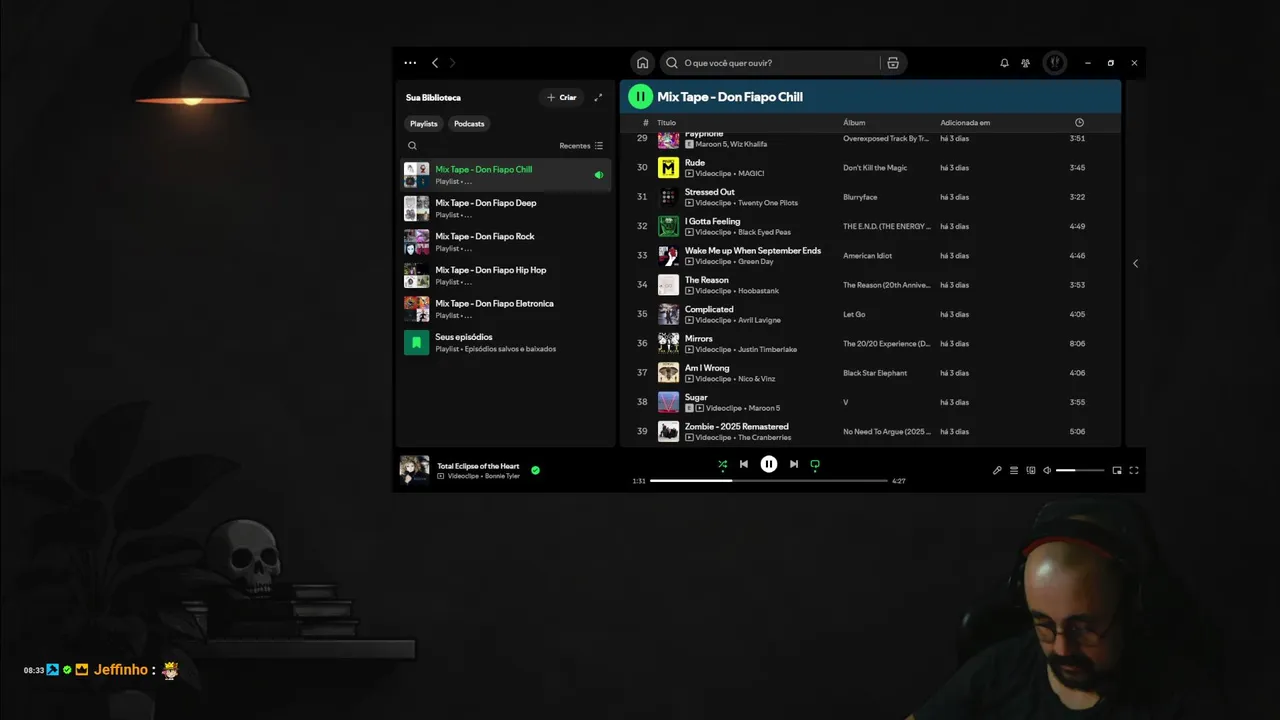Open the user profile avatar
Viewport: 1280px width, 720px height.
coord(1054,63)
